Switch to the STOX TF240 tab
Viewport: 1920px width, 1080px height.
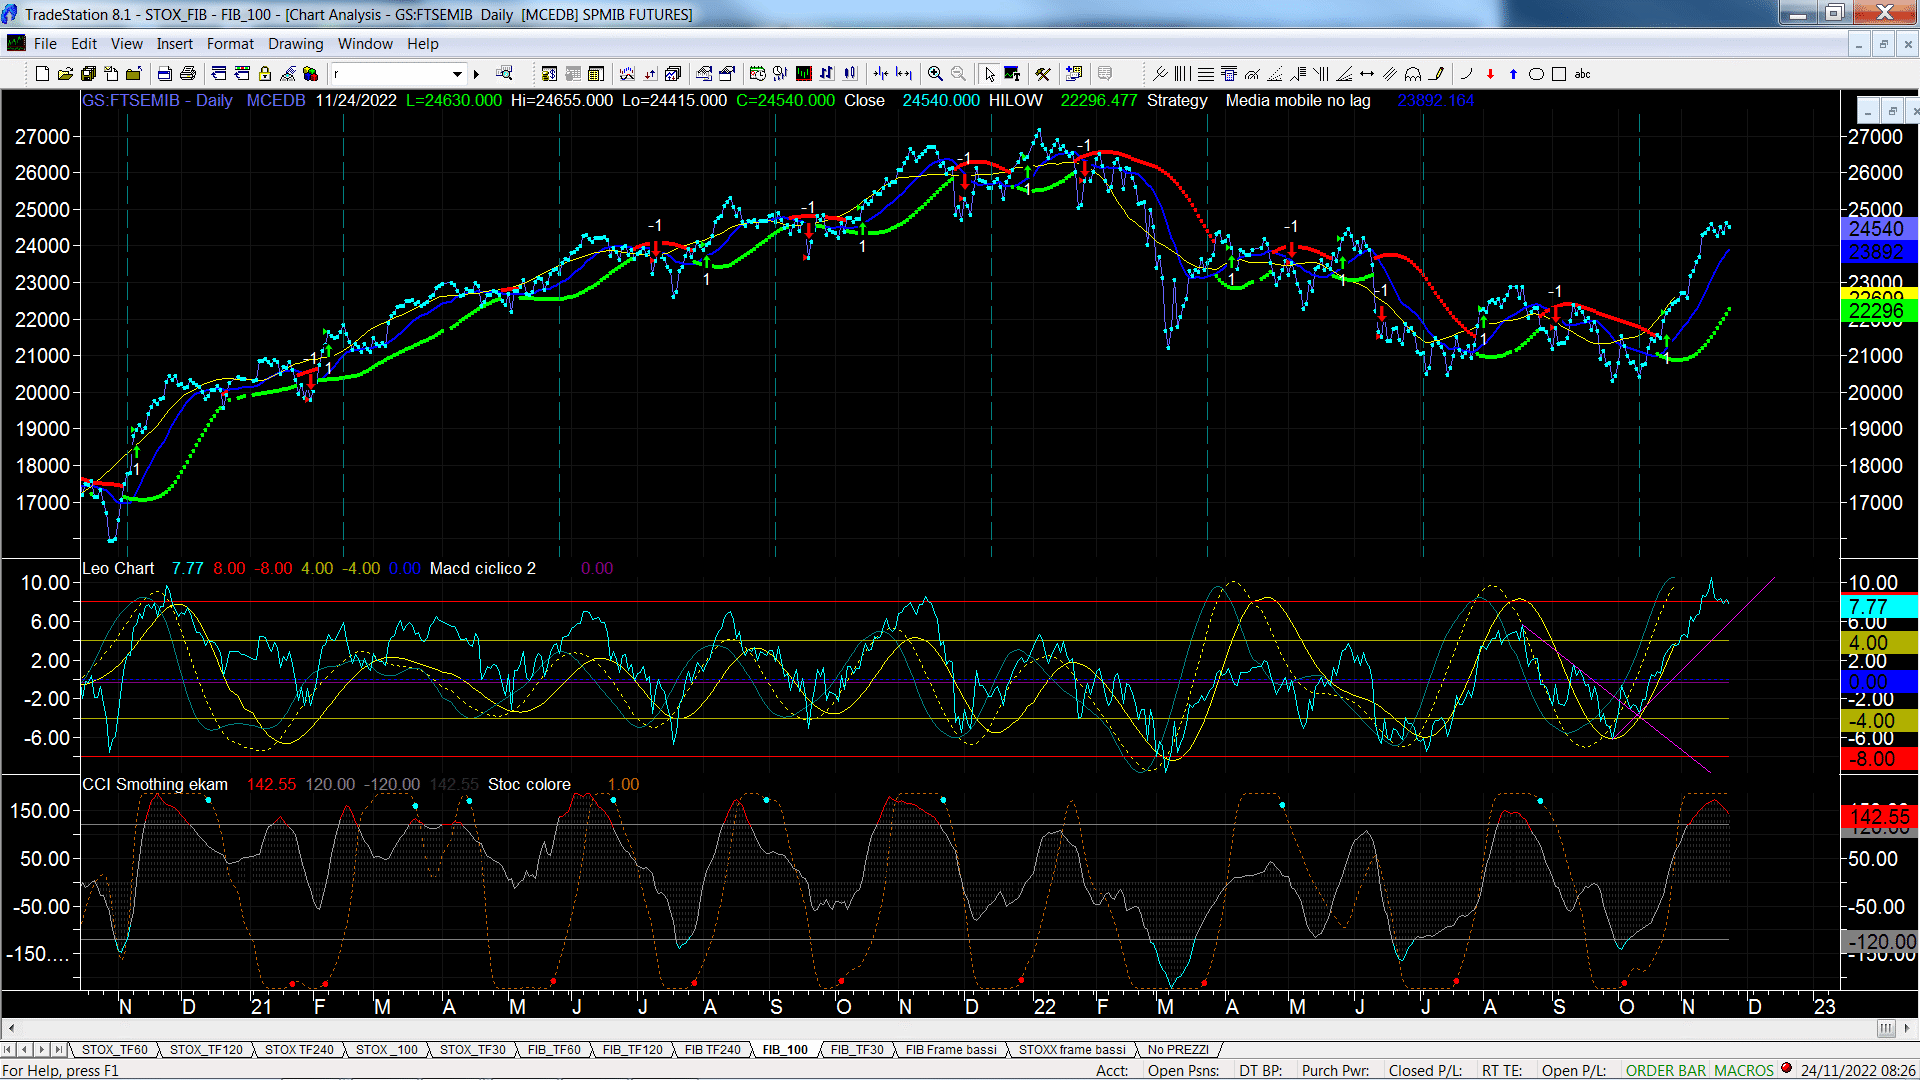pyautogui.click(x=299, y=1049)
